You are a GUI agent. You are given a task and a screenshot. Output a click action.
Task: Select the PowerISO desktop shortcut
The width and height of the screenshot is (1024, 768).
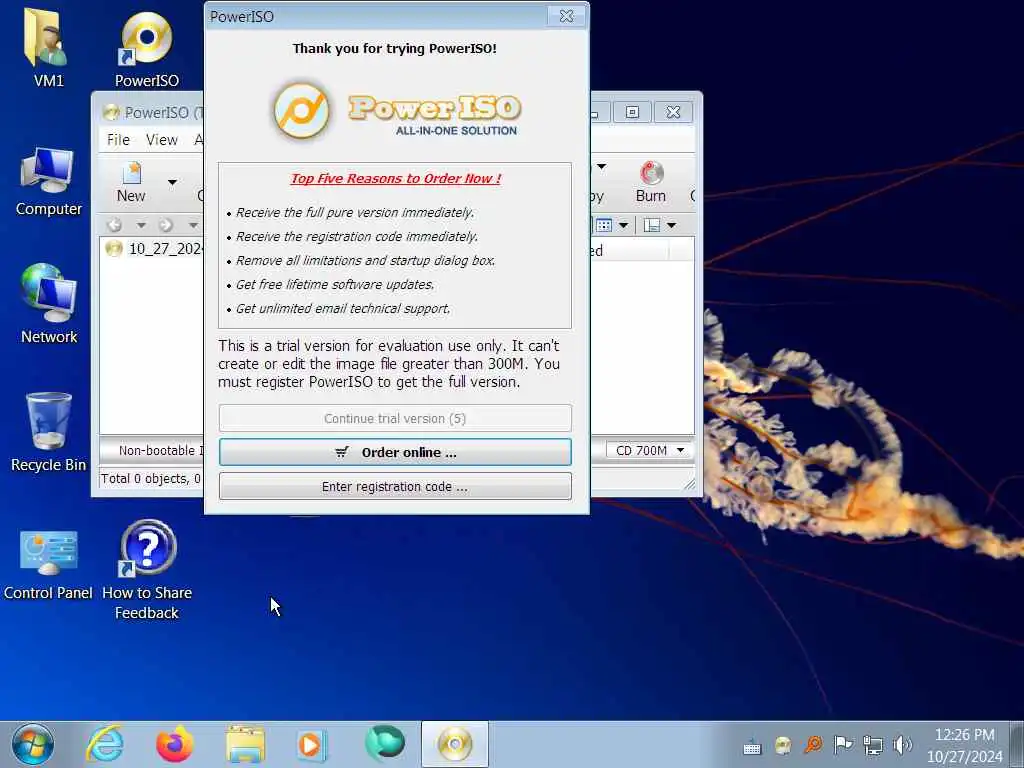146,50
